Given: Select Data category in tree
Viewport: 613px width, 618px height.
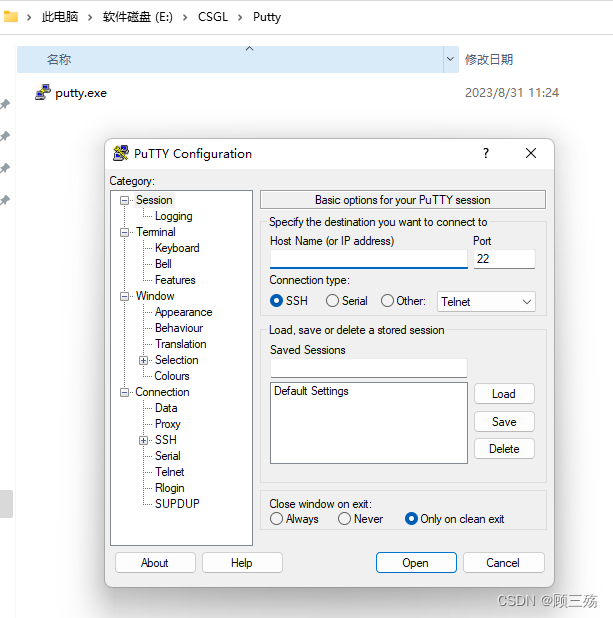Looking at the screenshot, I should tap(166, 408).
